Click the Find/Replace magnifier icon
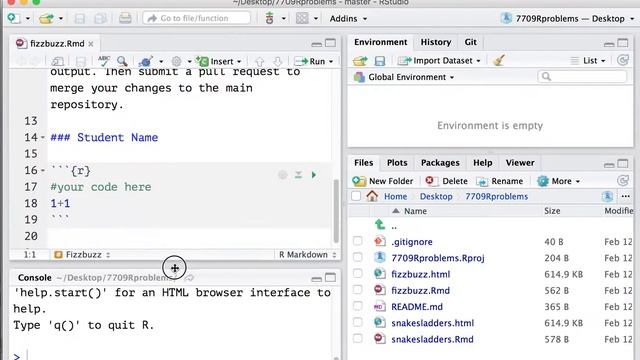640x360 pixels. pyautogui.click(x=122, y=61)
